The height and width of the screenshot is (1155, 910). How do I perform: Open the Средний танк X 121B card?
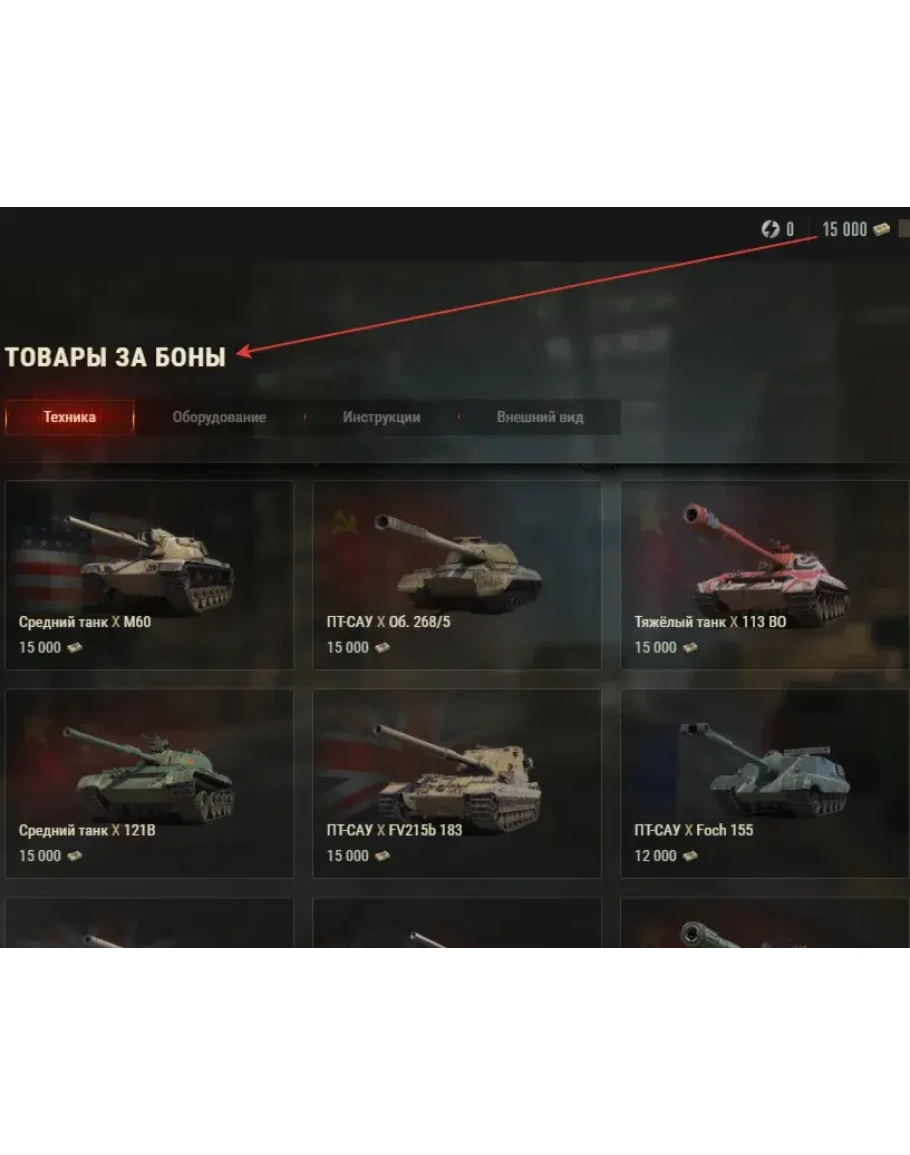coord(149,784)
